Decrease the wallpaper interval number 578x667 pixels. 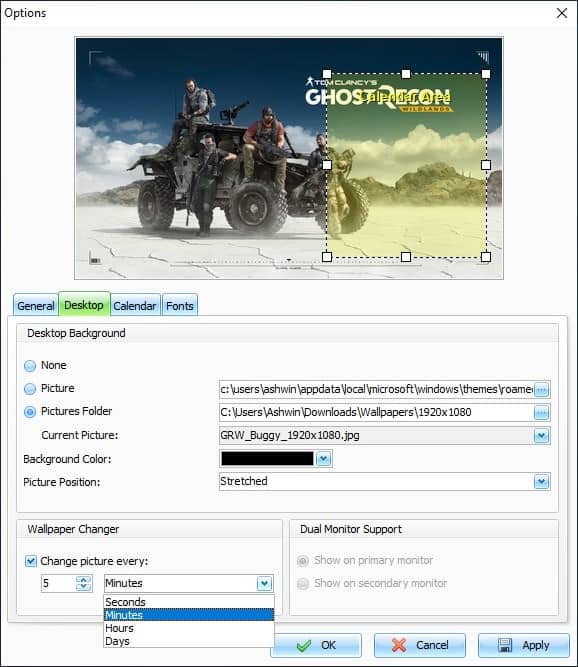pyautogui.click(x=84, y=587)
